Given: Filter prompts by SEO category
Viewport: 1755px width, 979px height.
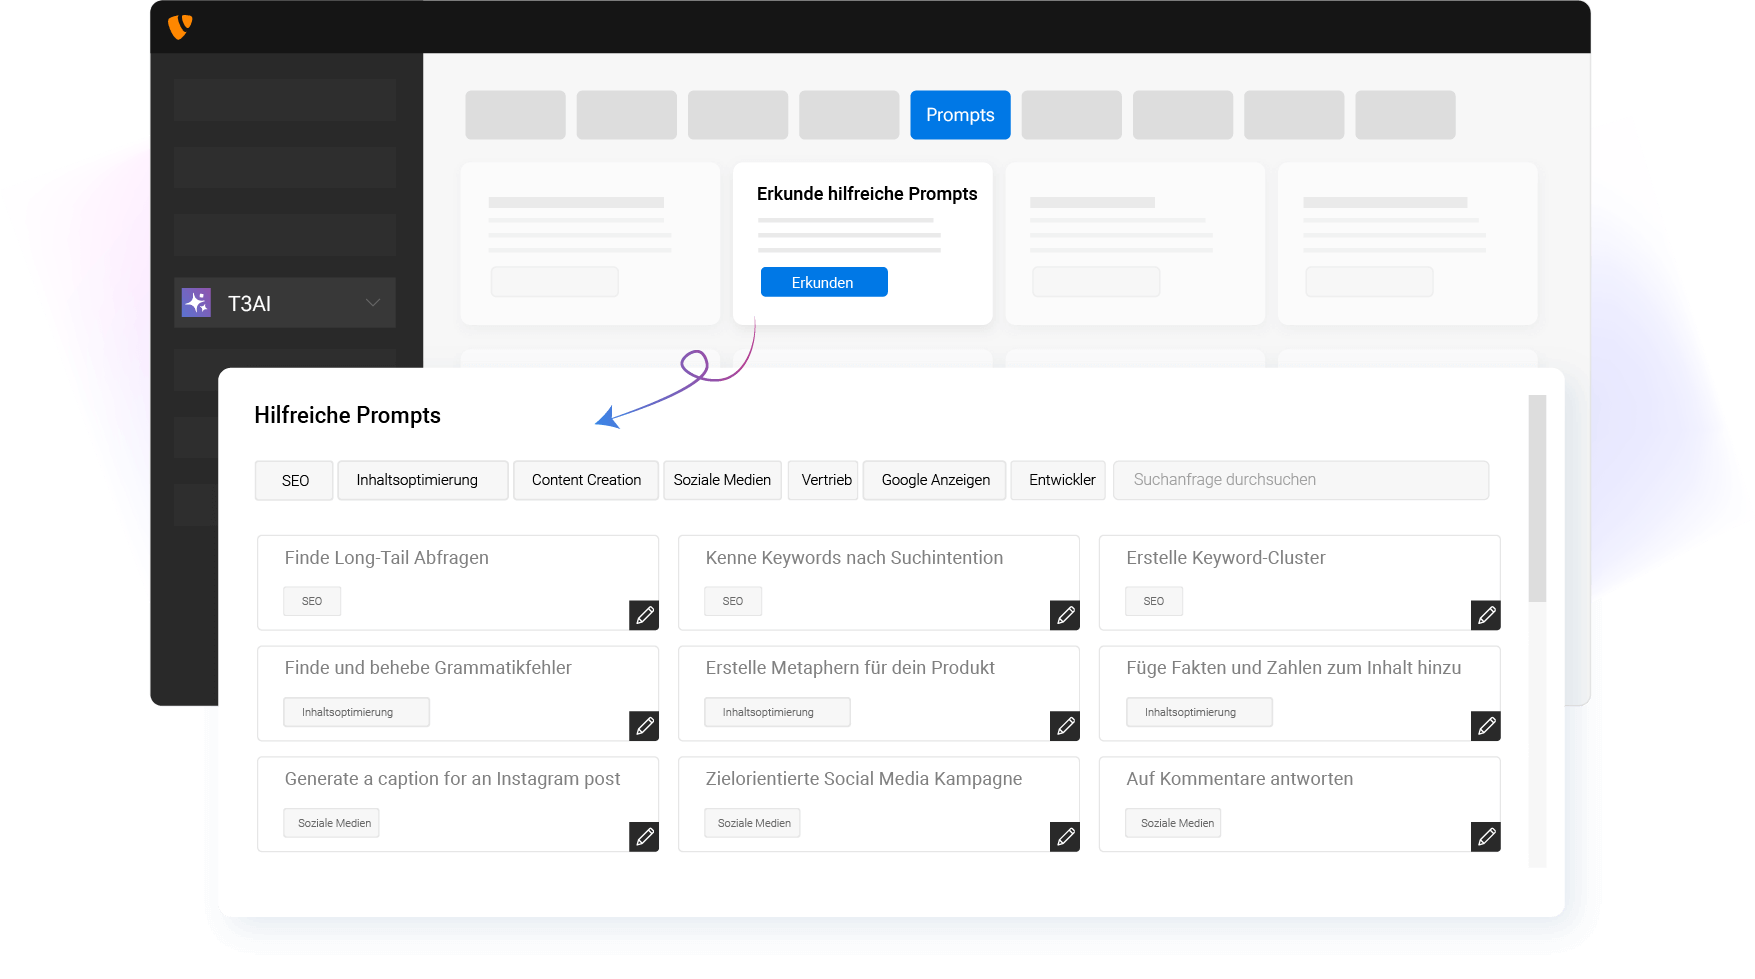Looking at the screenshot, I should coord(295,480).
